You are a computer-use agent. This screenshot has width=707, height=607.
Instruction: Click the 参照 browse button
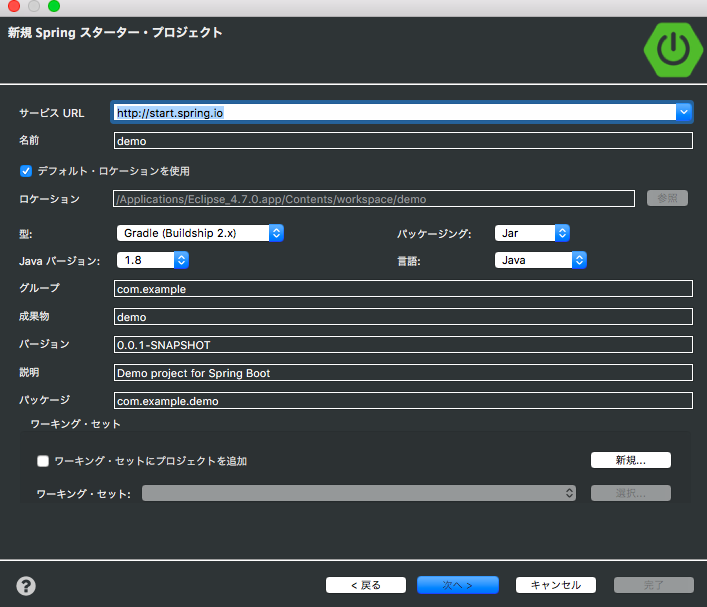point(667,198)
